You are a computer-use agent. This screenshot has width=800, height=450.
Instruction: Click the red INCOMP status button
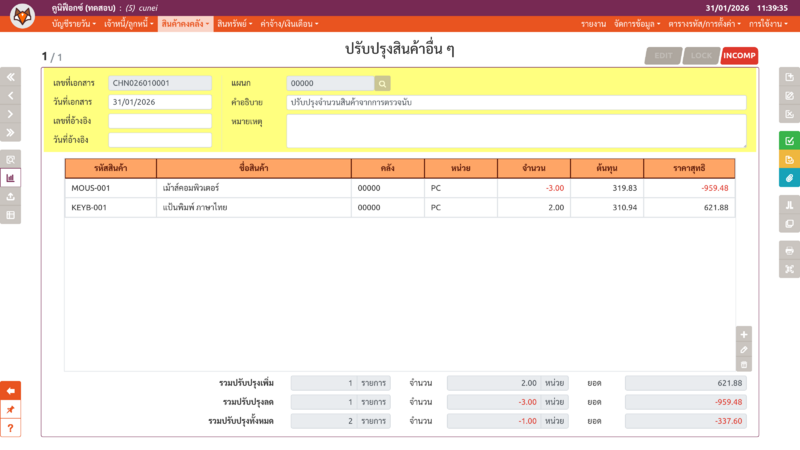pos(739,56)
